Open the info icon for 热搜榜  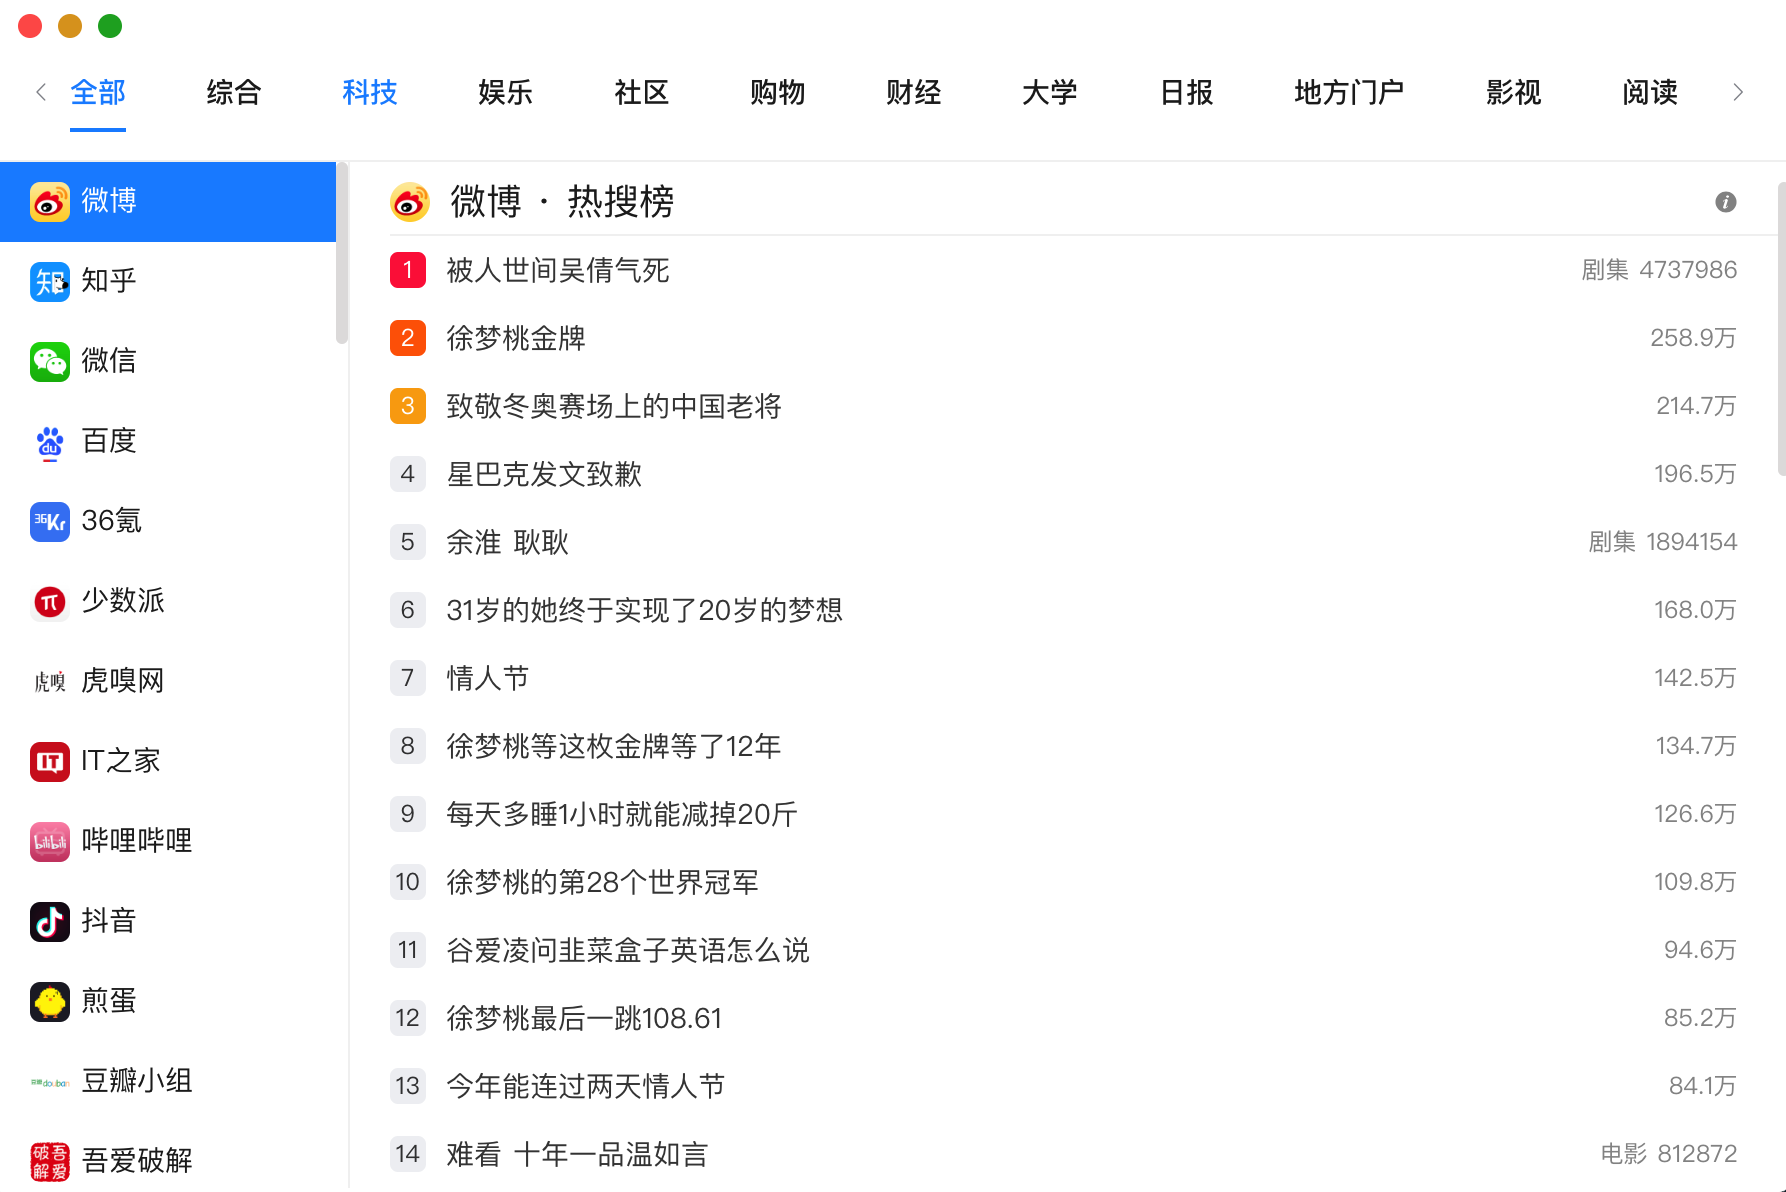(1726, 202)
